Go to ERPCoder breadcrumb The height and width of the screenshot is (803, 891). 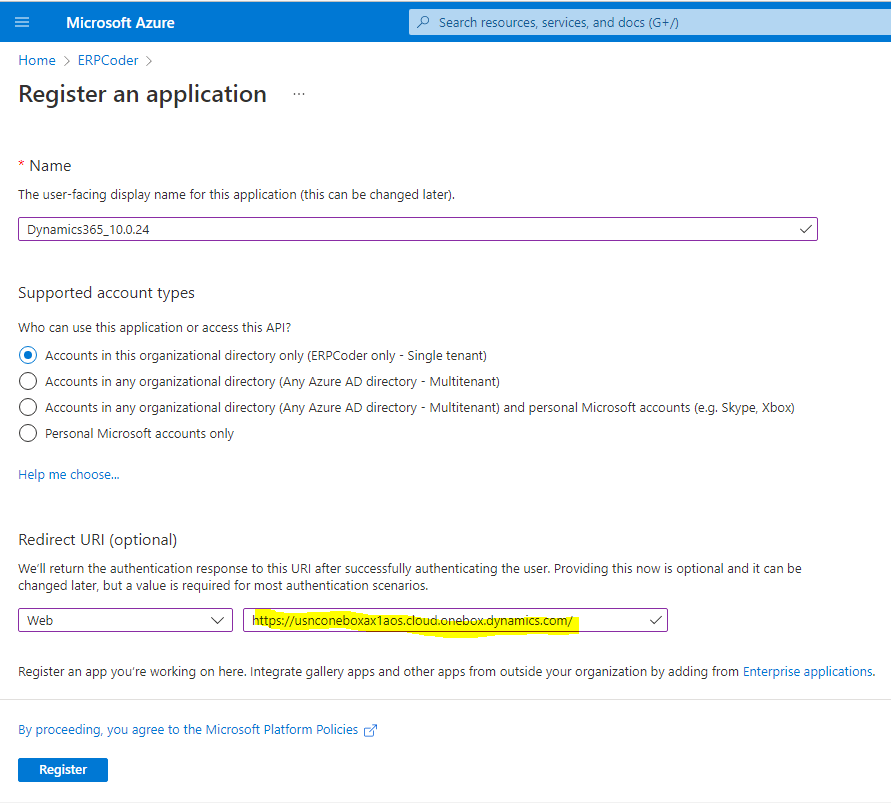coord(108,60)
